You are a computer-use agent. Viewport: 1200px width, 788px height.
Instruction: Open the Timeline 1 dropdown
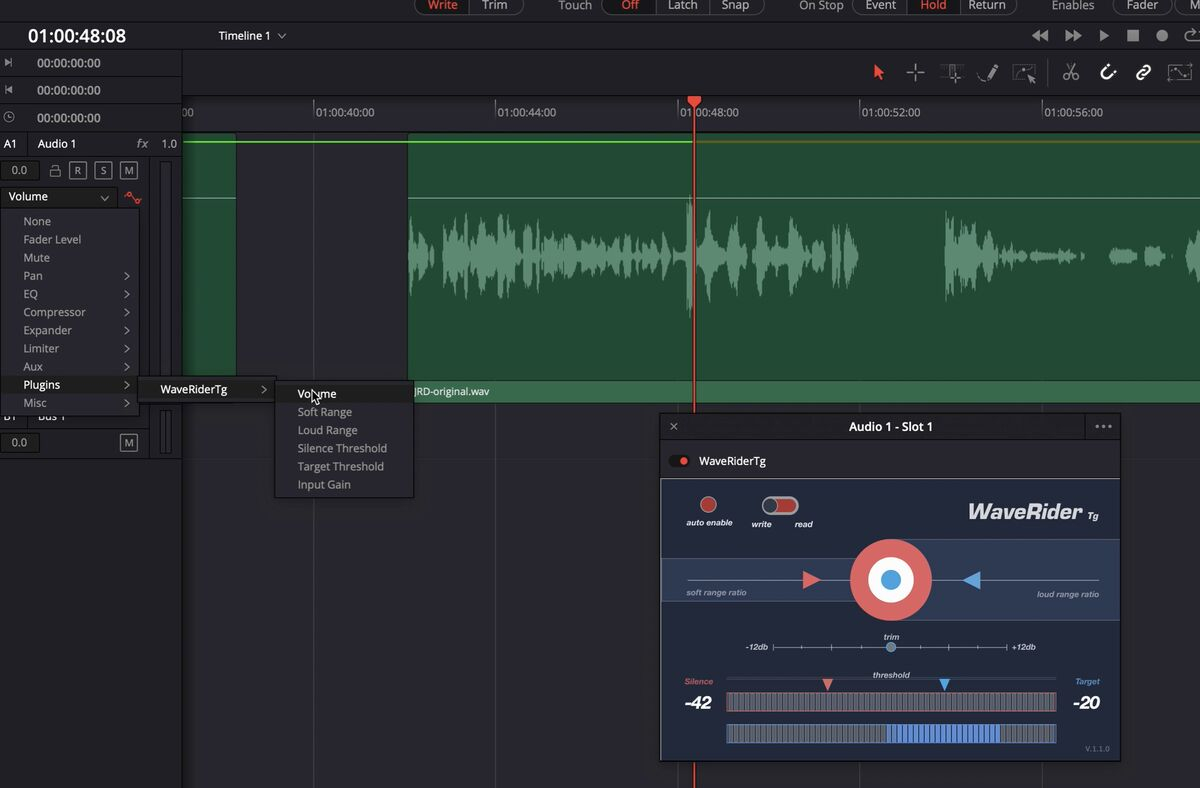point(252,36)
